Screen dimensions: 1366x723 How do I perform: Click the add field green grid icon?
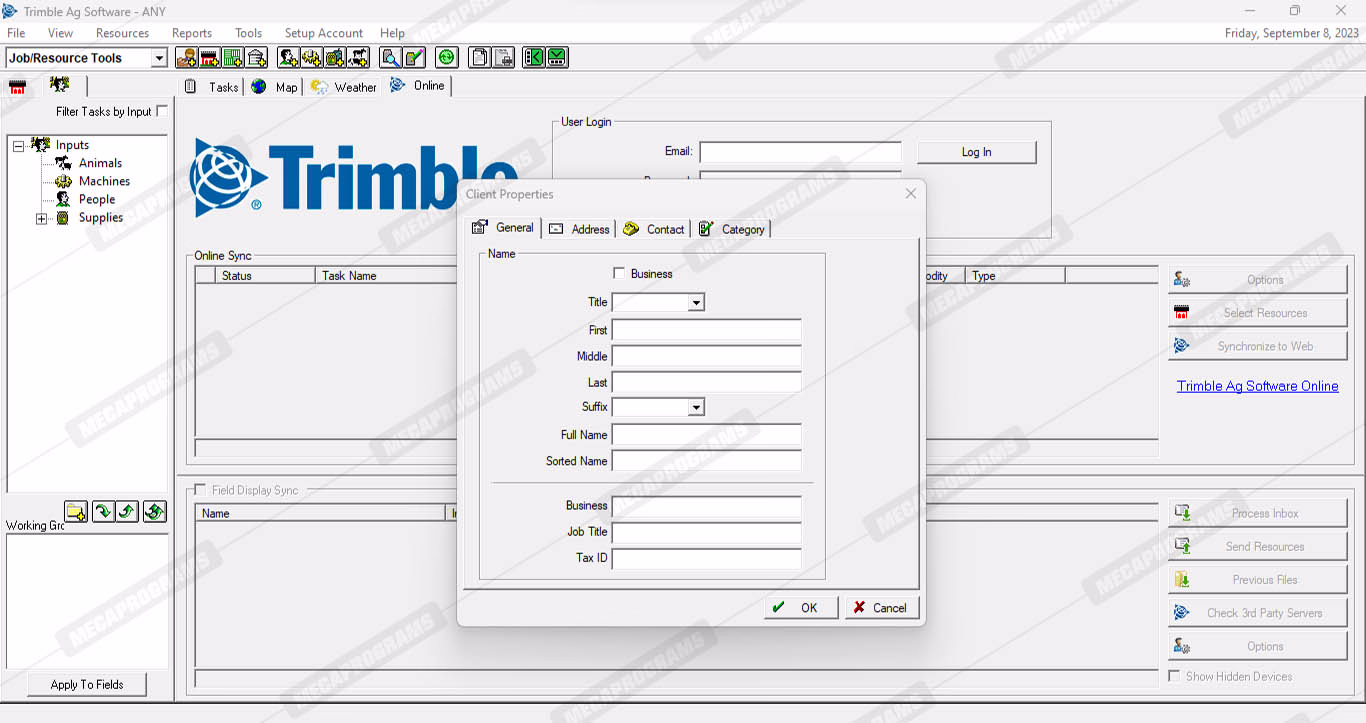coord(233,58)
